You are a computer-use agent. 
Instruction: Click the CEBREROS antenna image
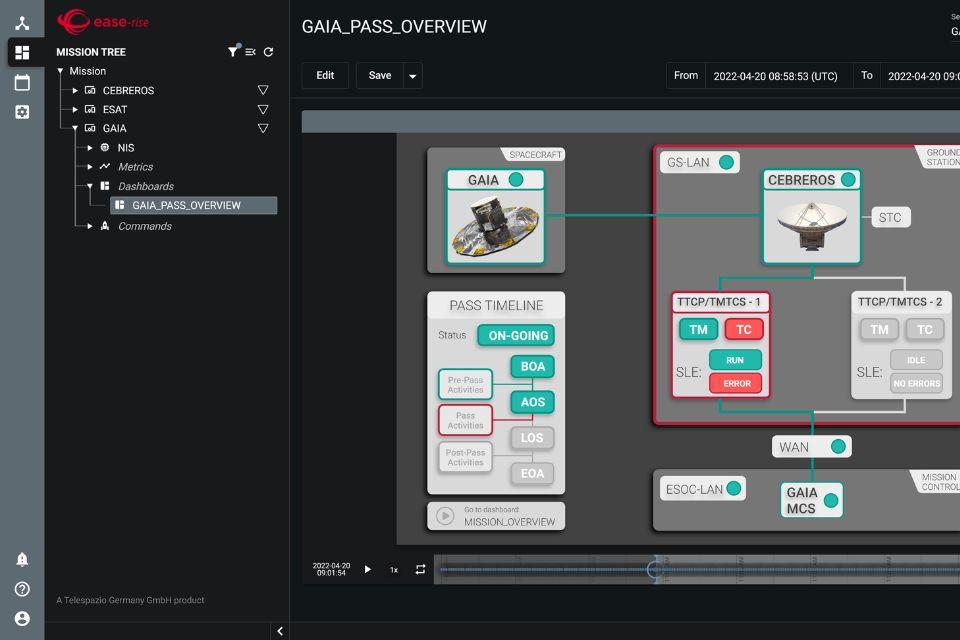[812, 225]
